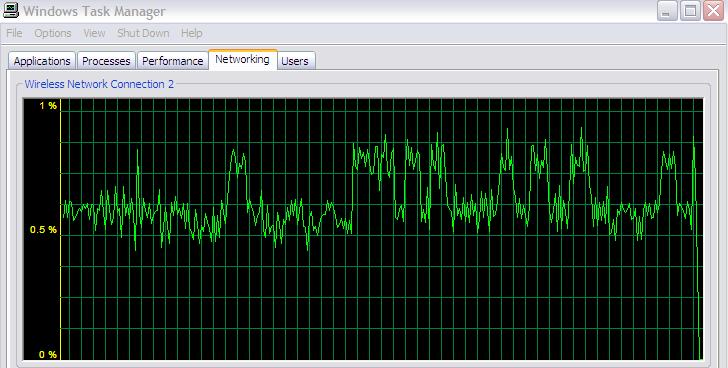Show the Users tab
The image size is (728, 368).
pos(295,61)
